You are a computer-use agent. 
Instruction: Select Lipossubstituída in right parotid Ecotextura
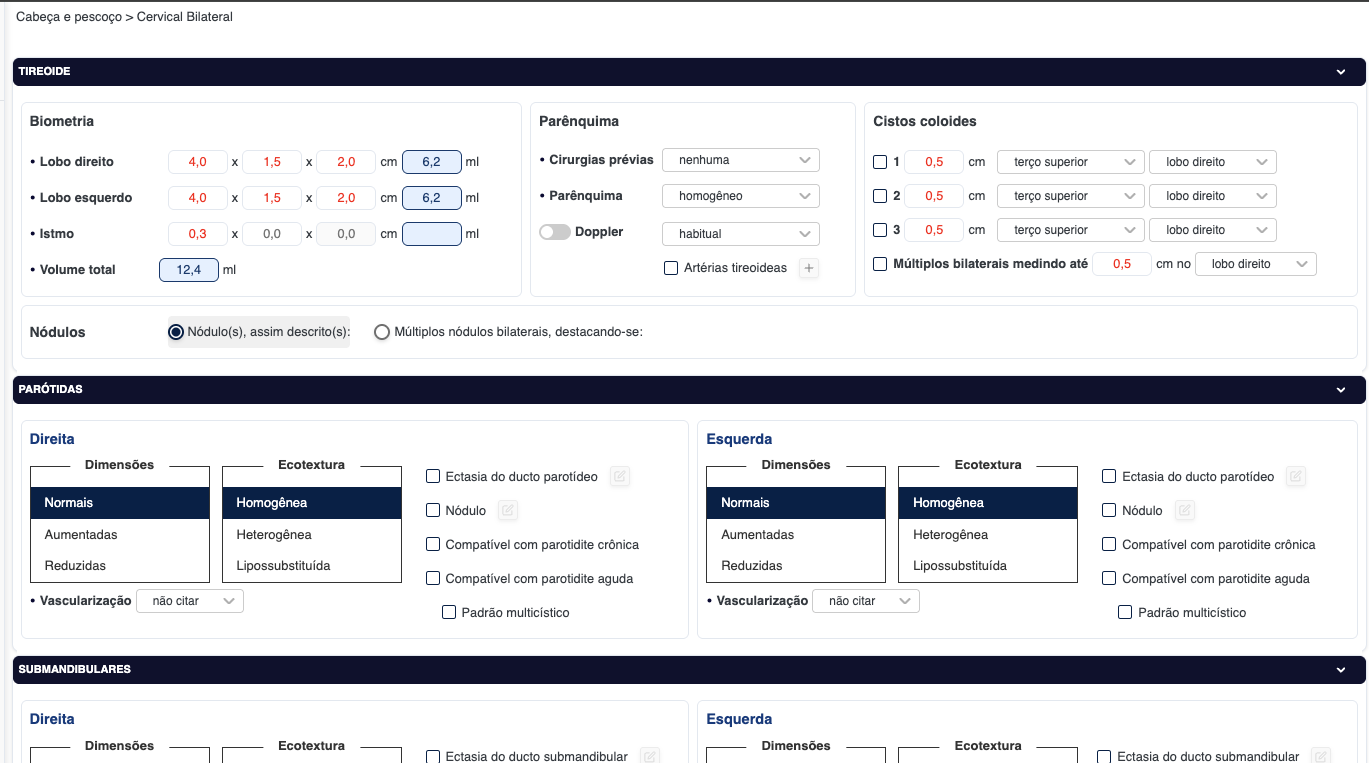click(283, 566)
